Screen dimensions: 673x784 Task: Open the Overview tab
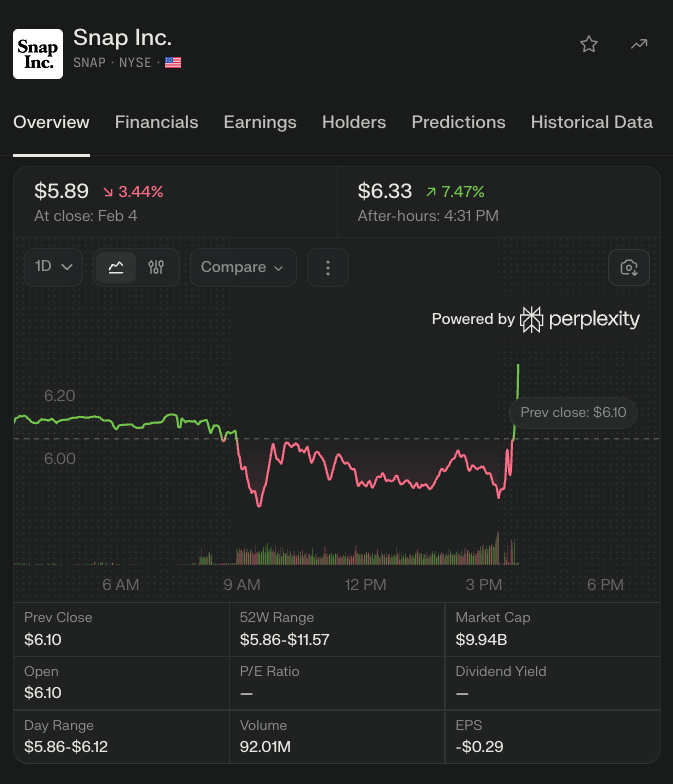click(x=52, y=122)
